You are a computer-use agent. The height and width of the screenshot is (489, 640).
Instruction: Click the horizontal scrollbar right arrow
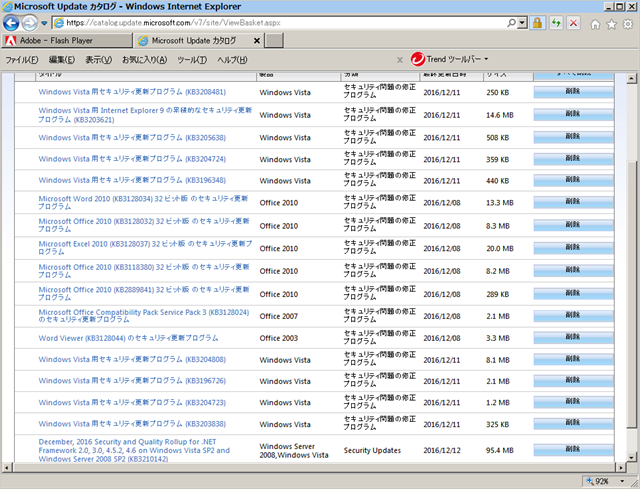[621, 467]
